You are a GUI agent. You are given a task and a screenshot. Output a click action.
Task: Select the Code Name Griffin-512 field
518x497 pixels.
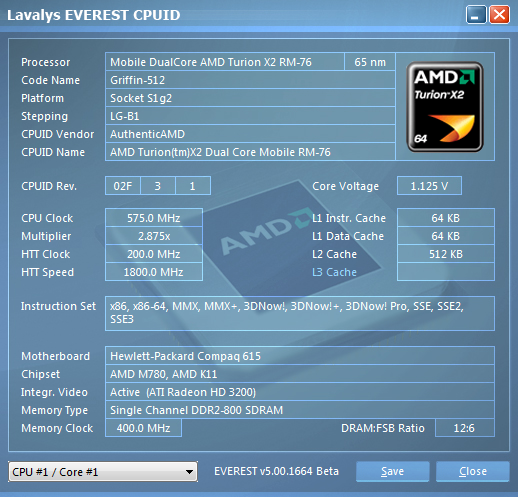(250, 80)
